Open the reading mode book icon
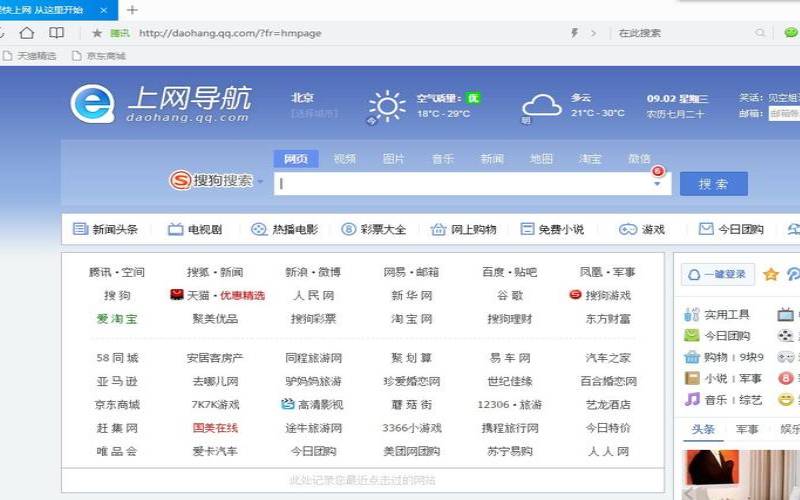The image size is (800, 500). pyautogui.click(x=56, y=33)
